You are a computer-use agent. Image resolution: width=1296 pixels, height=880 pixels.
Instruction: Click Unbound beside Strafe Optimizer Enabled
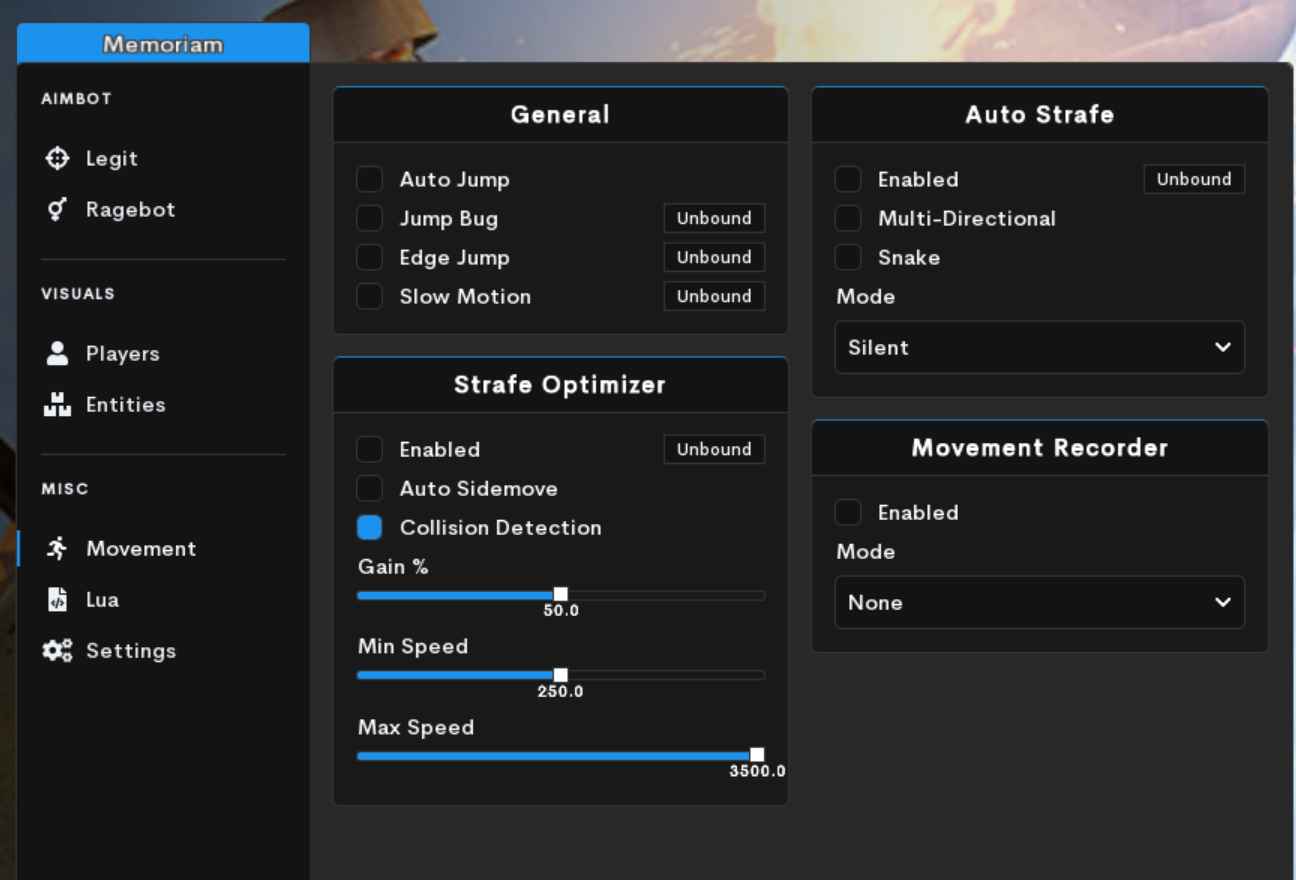[x=714, y=449]
